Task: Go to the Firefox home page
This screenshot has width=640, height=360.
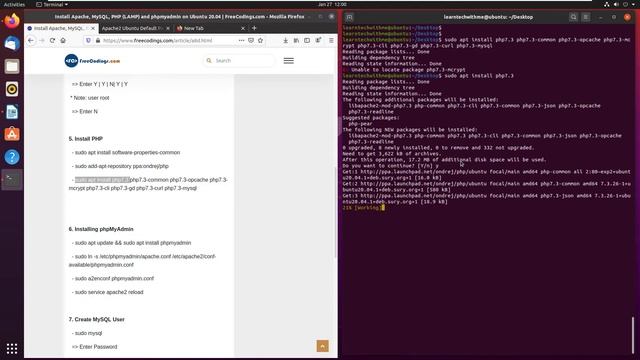Action: (x=63, y=40)
